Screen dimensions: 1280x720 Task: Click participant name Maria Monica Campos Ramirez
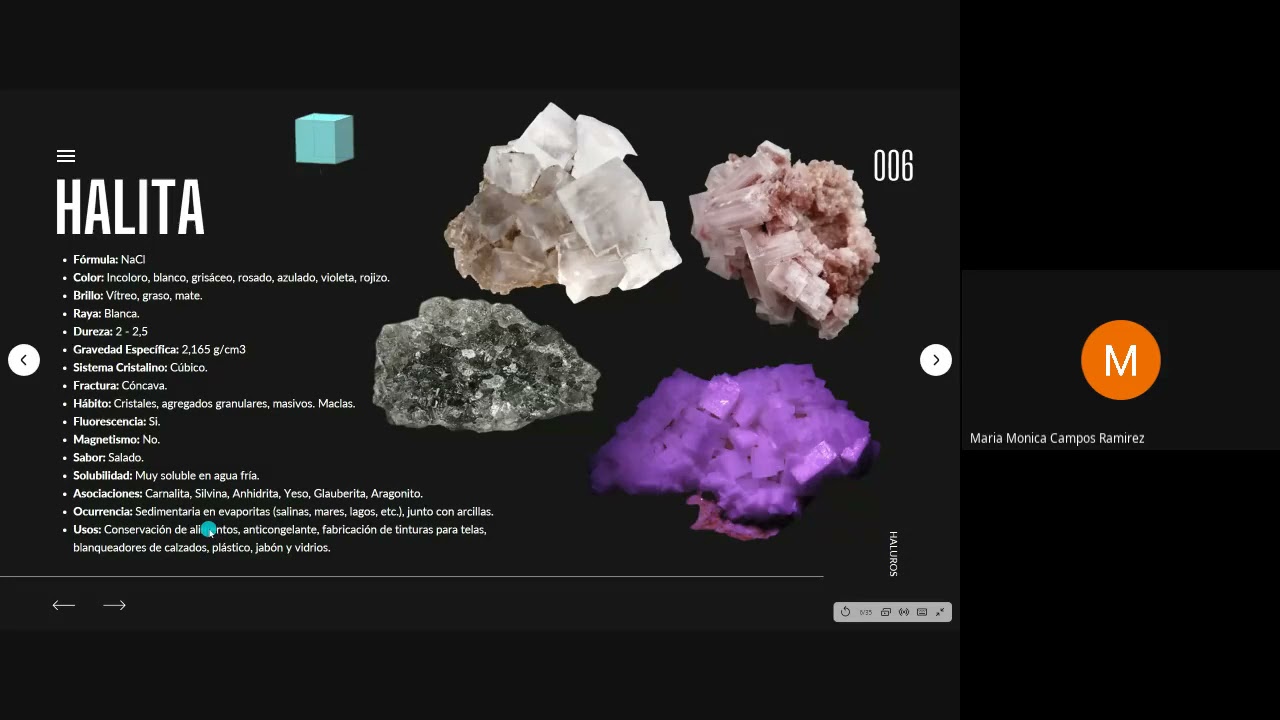click(1057, 438)
